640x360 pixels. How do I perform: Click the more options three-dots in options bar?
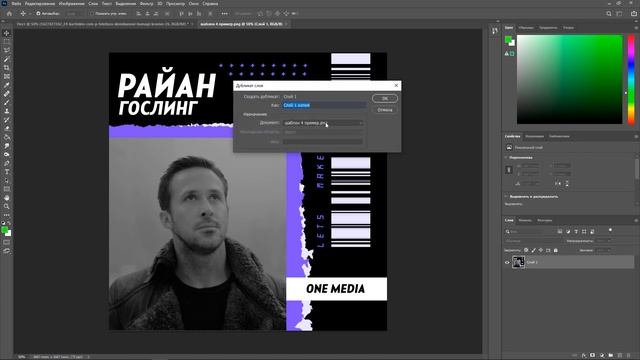(224, 13)
